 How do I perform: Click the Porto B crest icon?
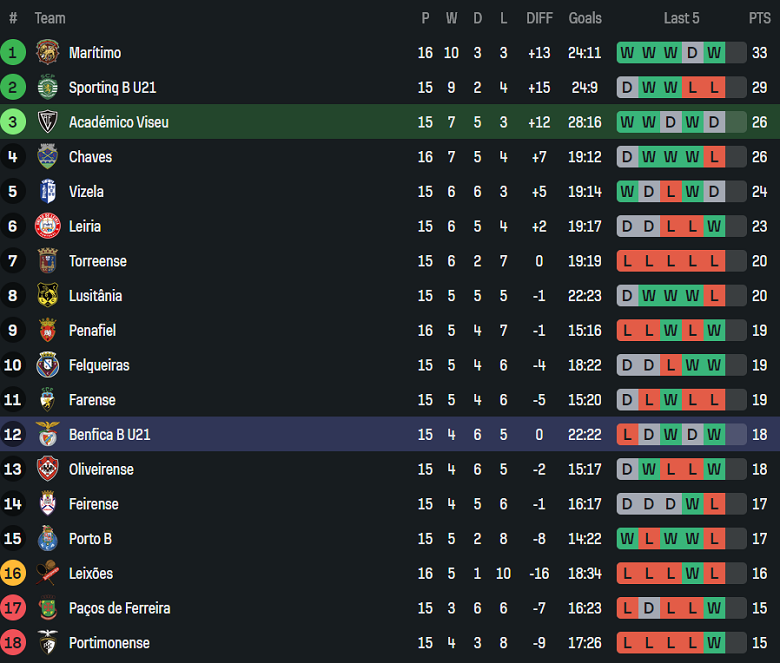(x=47, y=538)
